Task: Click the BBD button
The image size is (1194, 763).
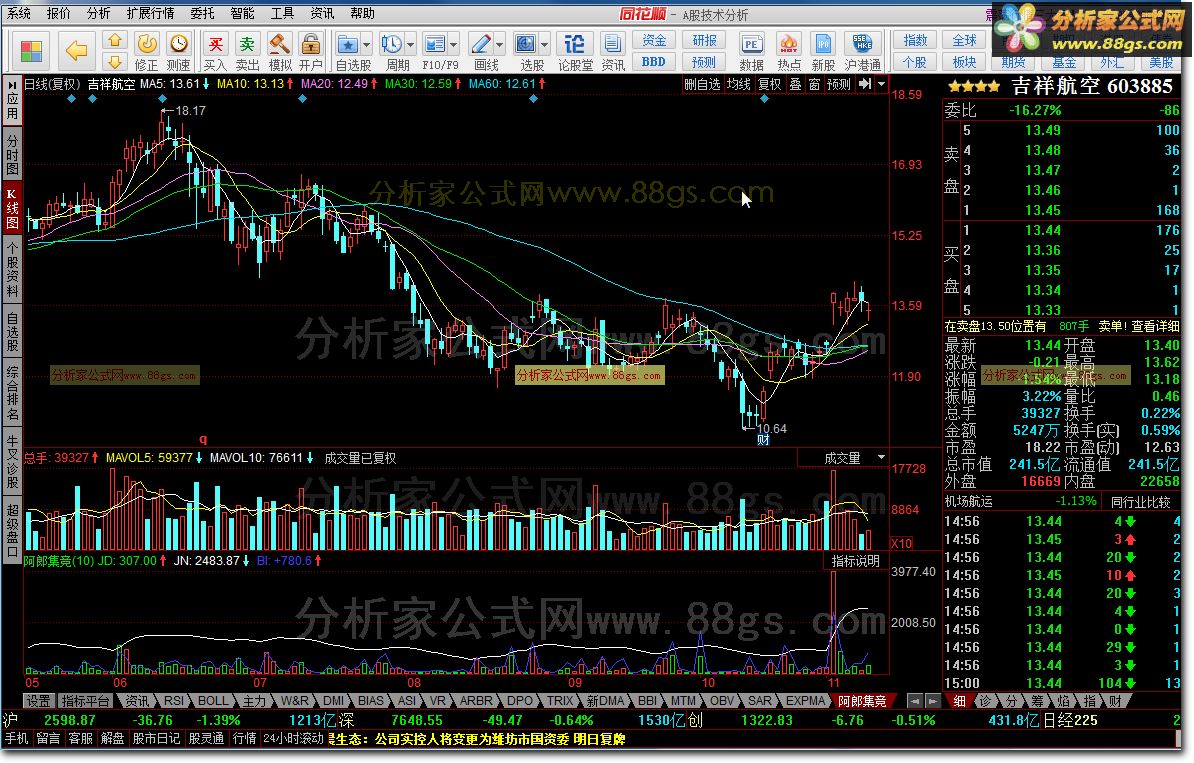Action: coord(653,62)
